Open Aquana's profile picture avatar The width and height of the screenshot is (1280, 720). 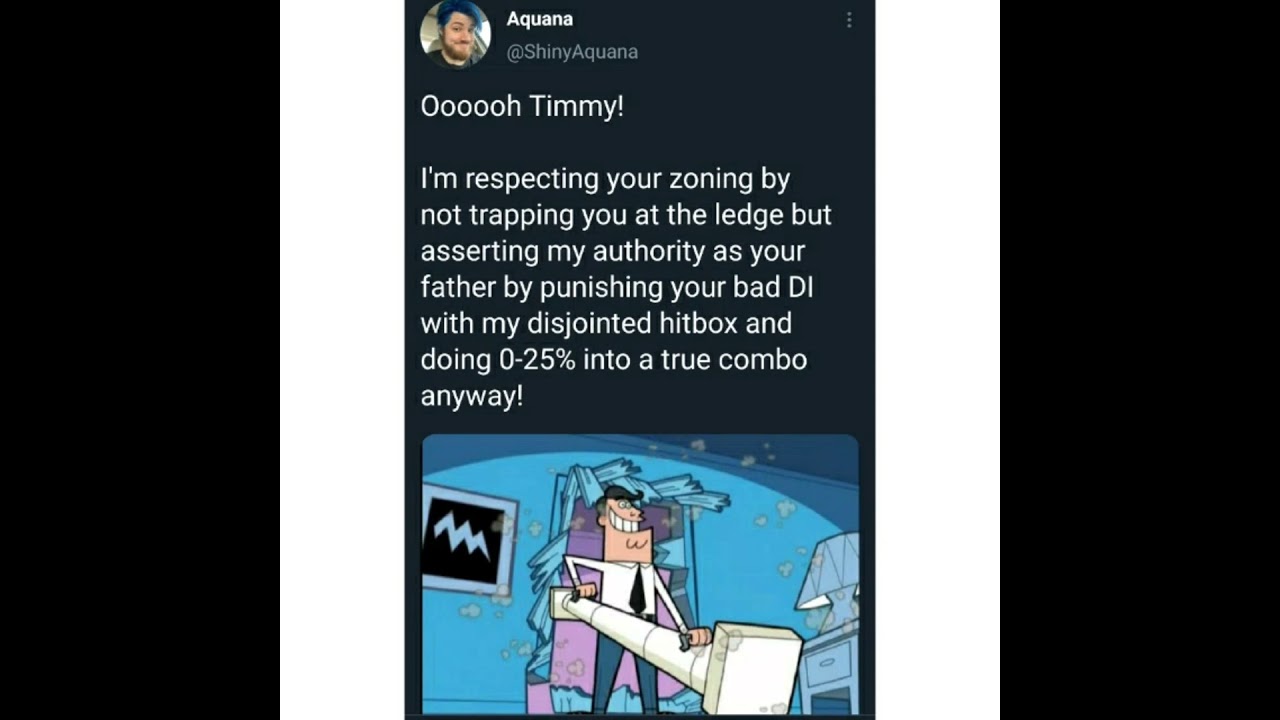[x=456, y=34]
